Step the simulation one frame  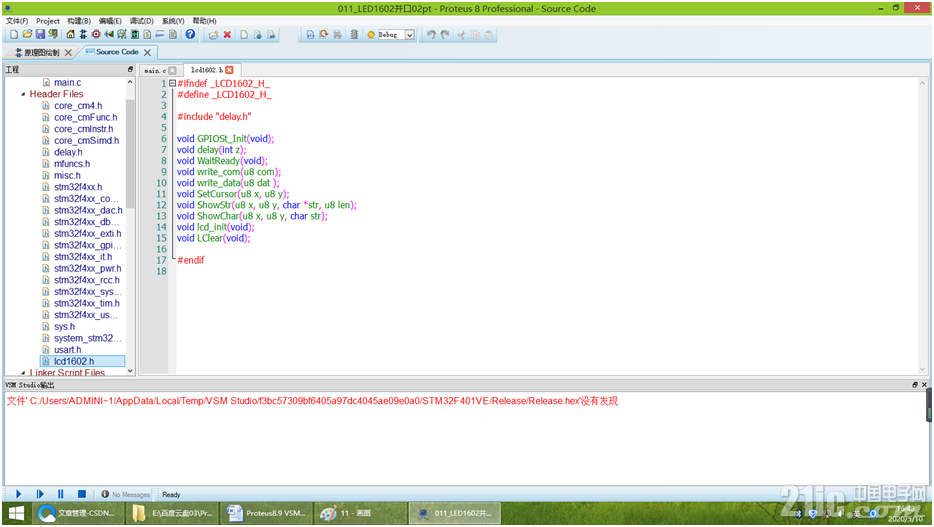(40, 494)
